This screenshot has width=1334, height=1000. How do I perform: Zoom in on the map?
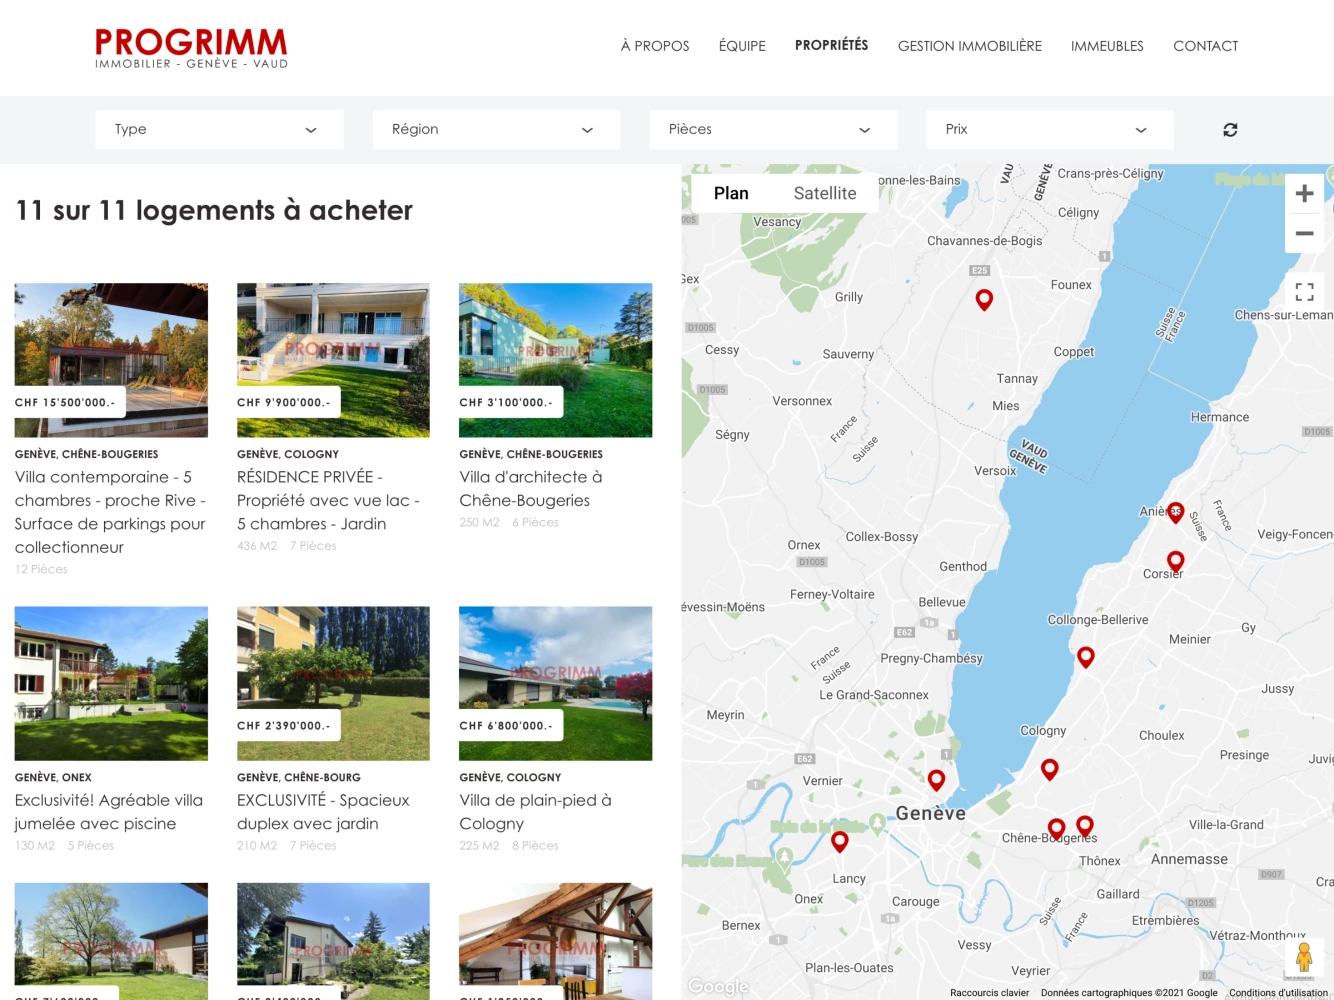pyautogui.click(x=1304, y=194)
